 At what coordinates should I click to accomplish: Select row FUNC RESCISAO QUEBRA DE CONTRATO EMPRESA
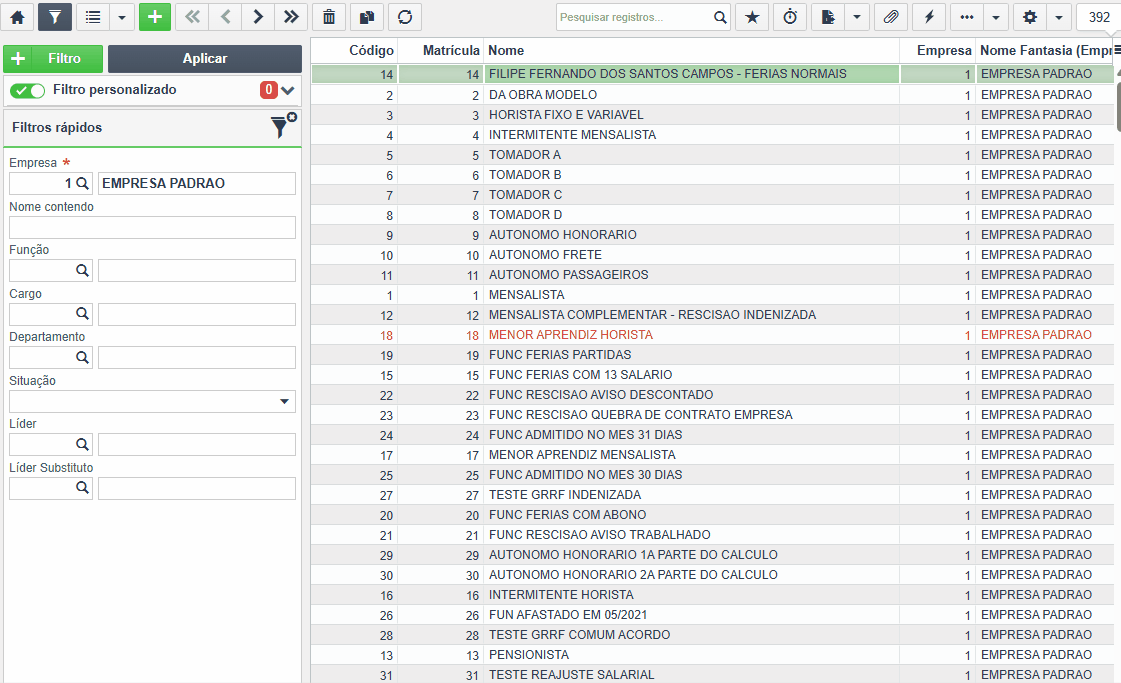tap(712, 415)
